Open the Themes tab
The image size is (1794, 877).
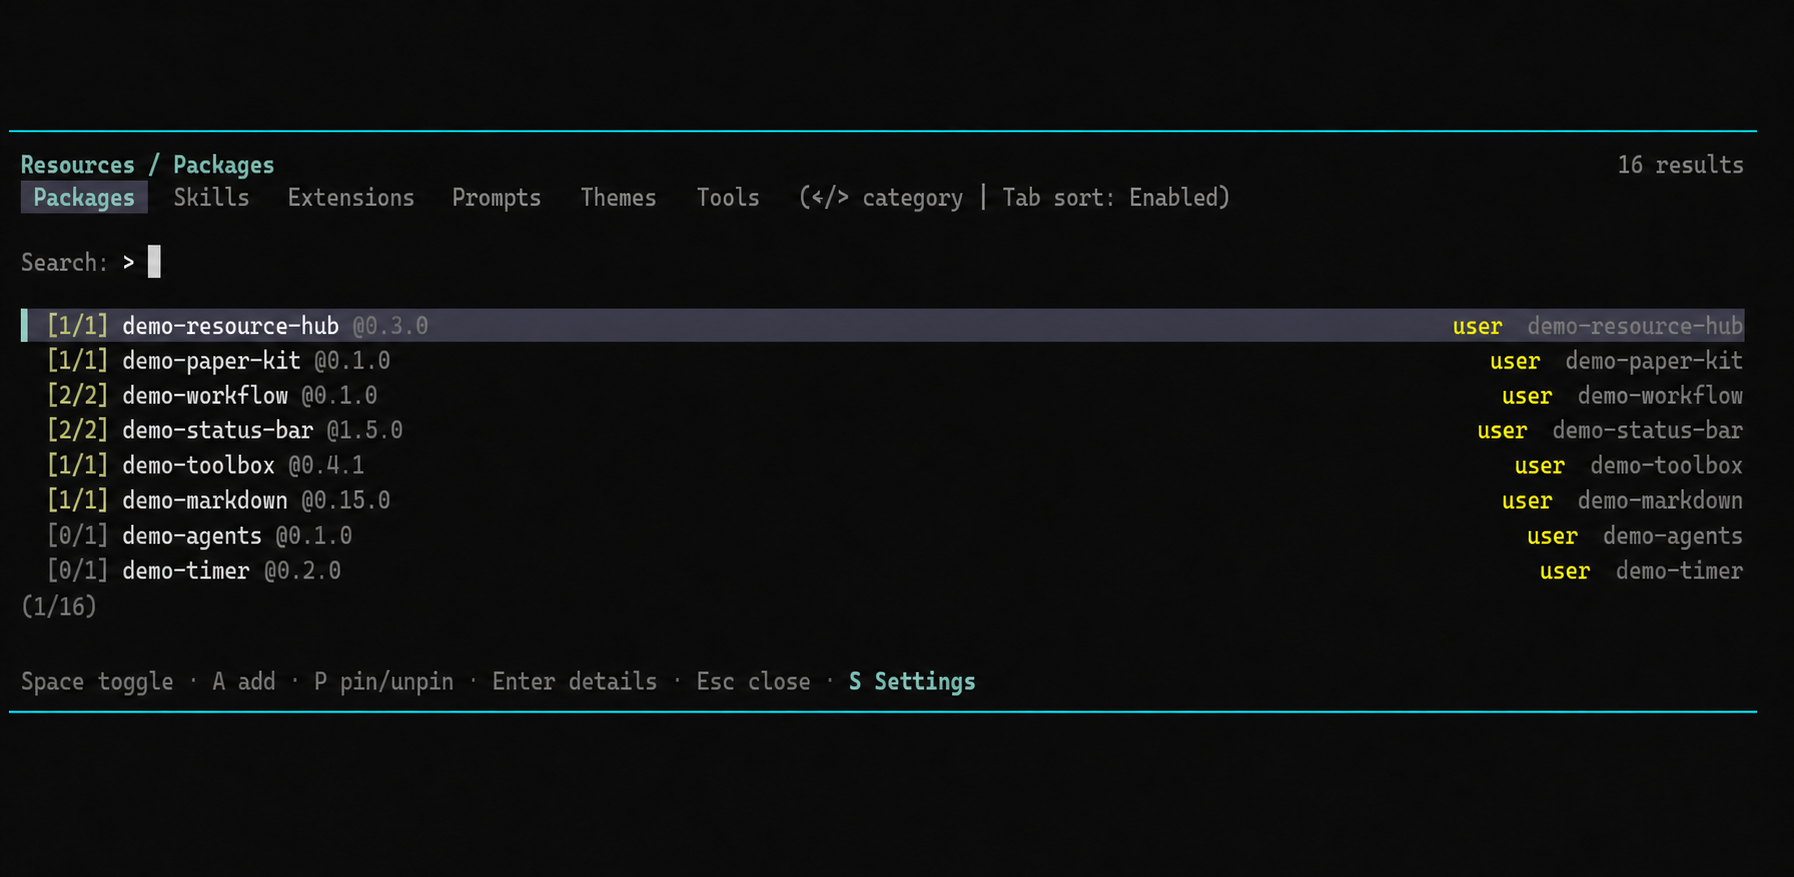[618, 197]
